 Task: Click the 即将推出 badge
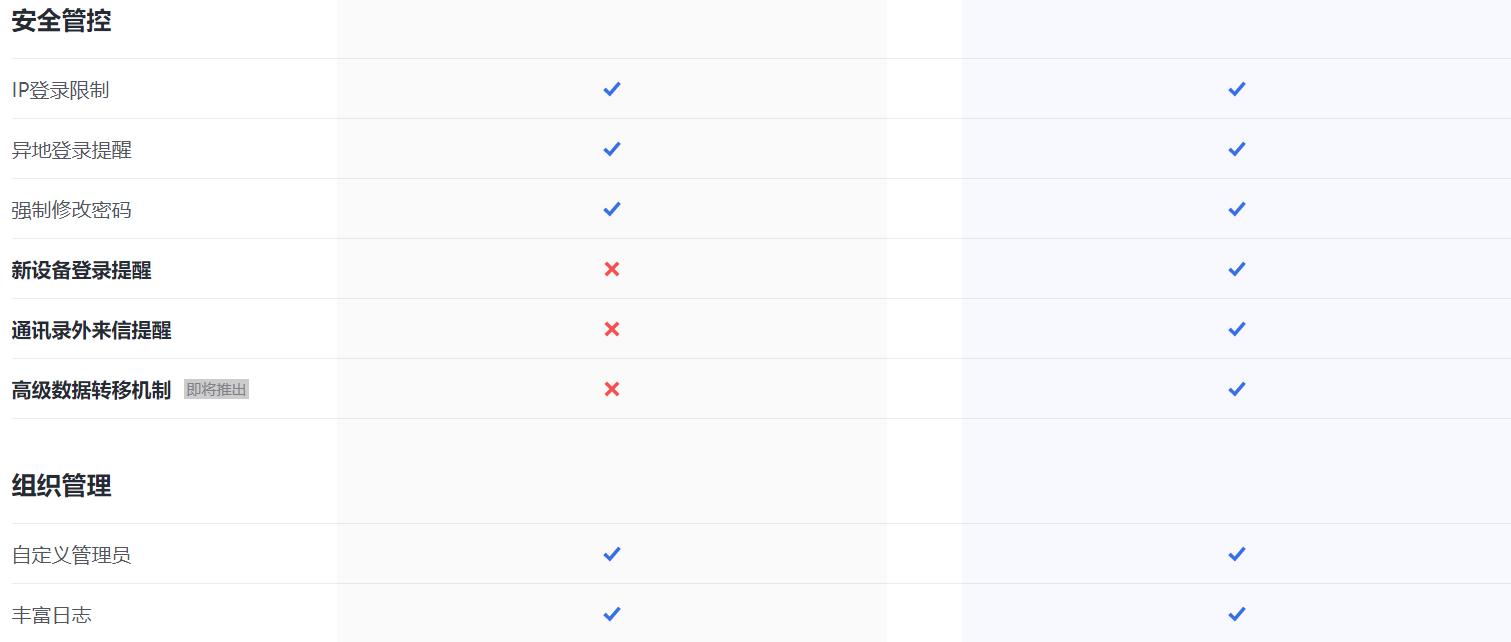[x=216, y=390]
